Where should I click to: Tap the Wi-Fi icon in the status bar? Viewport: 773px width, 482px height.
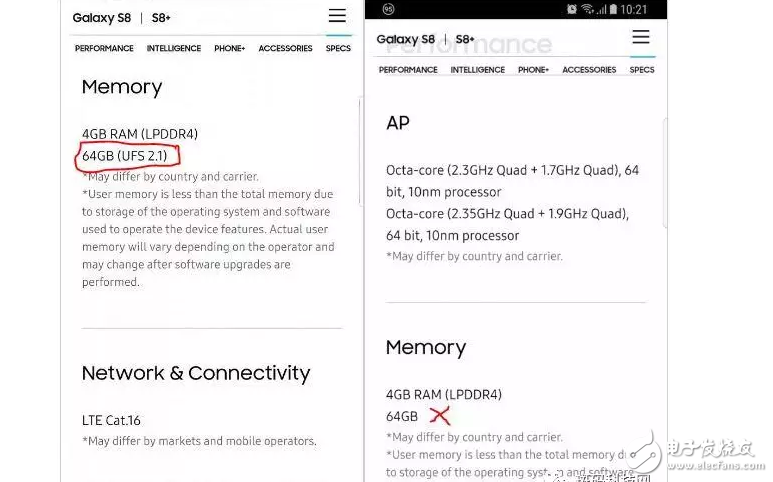click(587, 10)
